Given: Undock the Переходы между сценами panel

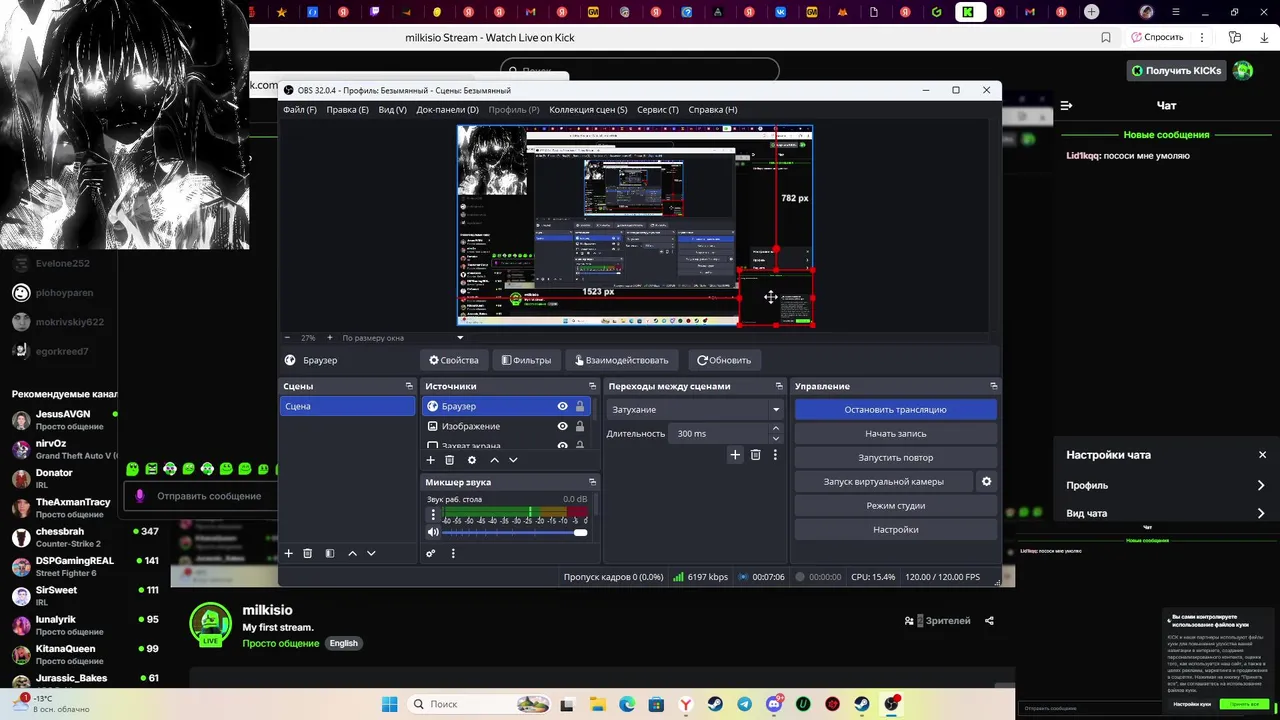Looking at the screenshot, I should (779, 386).
